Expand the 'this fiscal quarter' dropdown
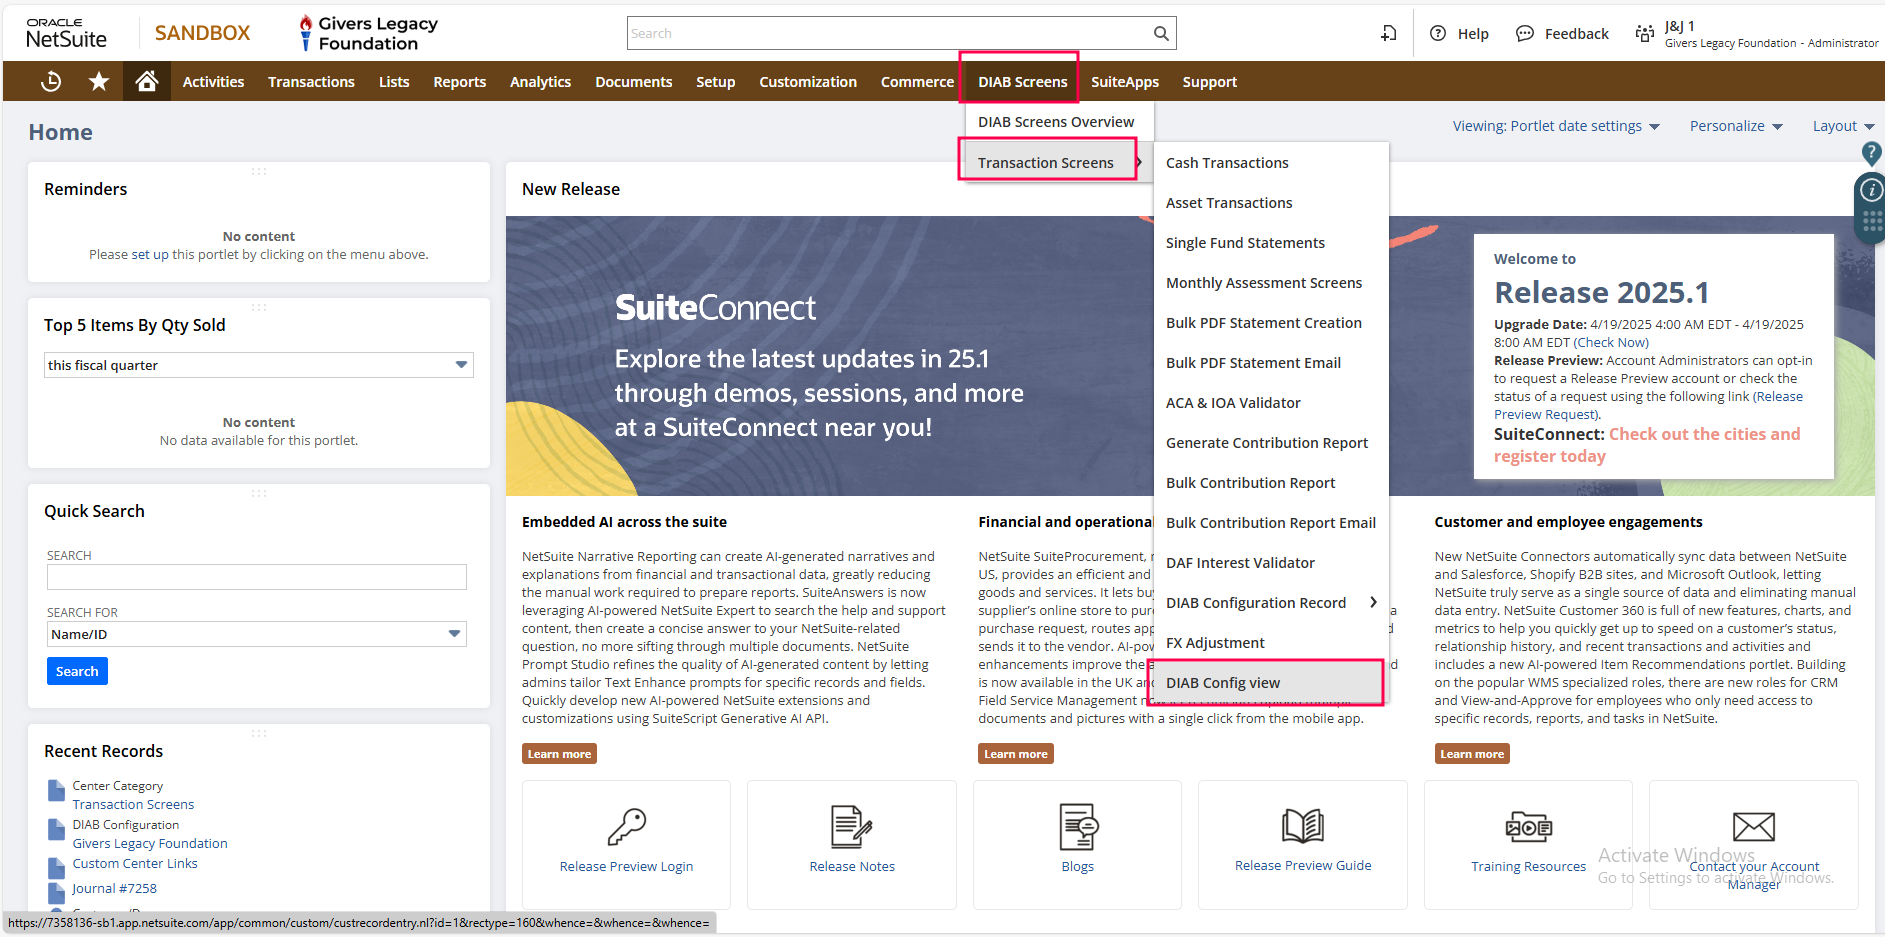This screenshot has height=937, width=1885. (x=461, y=365)
